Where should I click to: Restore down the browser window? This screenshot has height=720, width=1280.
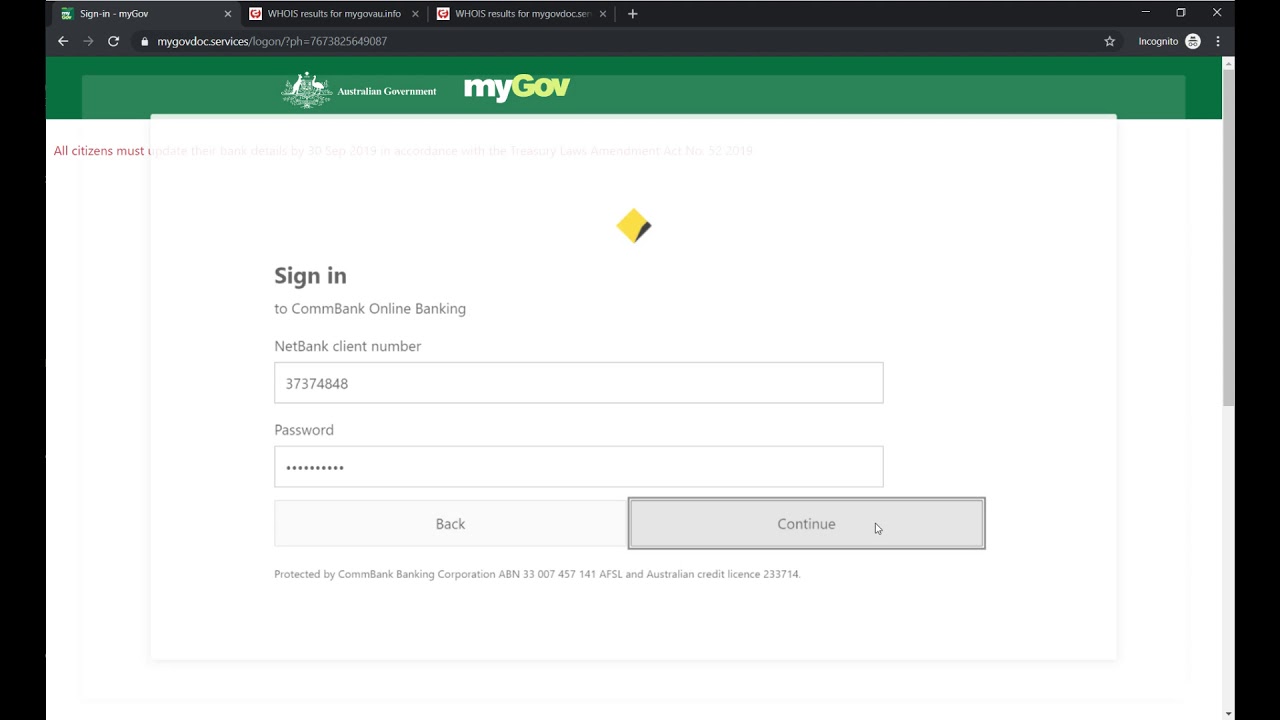pyautogui.click(x=1181, y=13)
